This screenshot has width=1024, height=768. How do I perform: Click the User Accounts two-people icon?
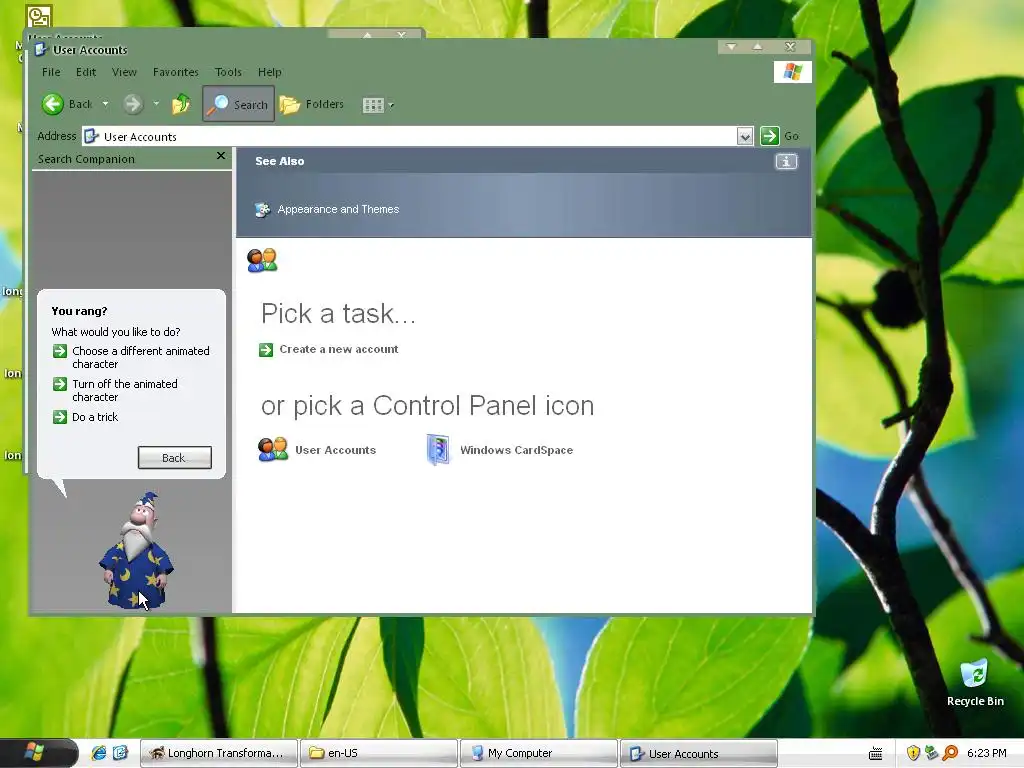[273, 449]
